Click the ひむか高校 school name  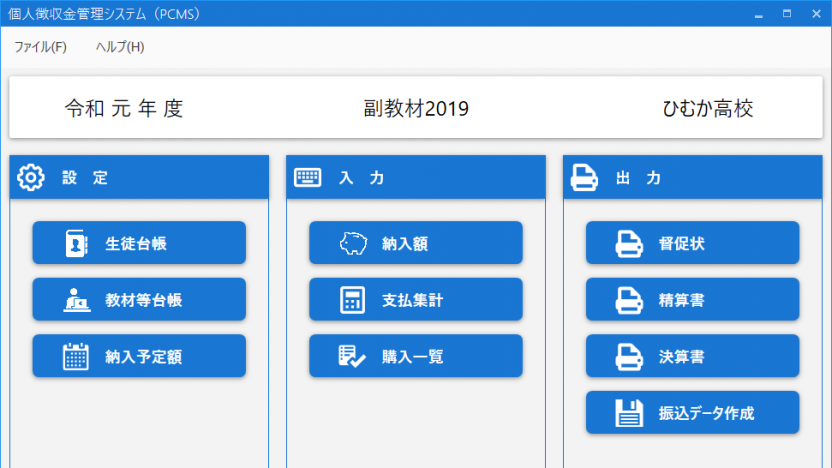point(708,109)
